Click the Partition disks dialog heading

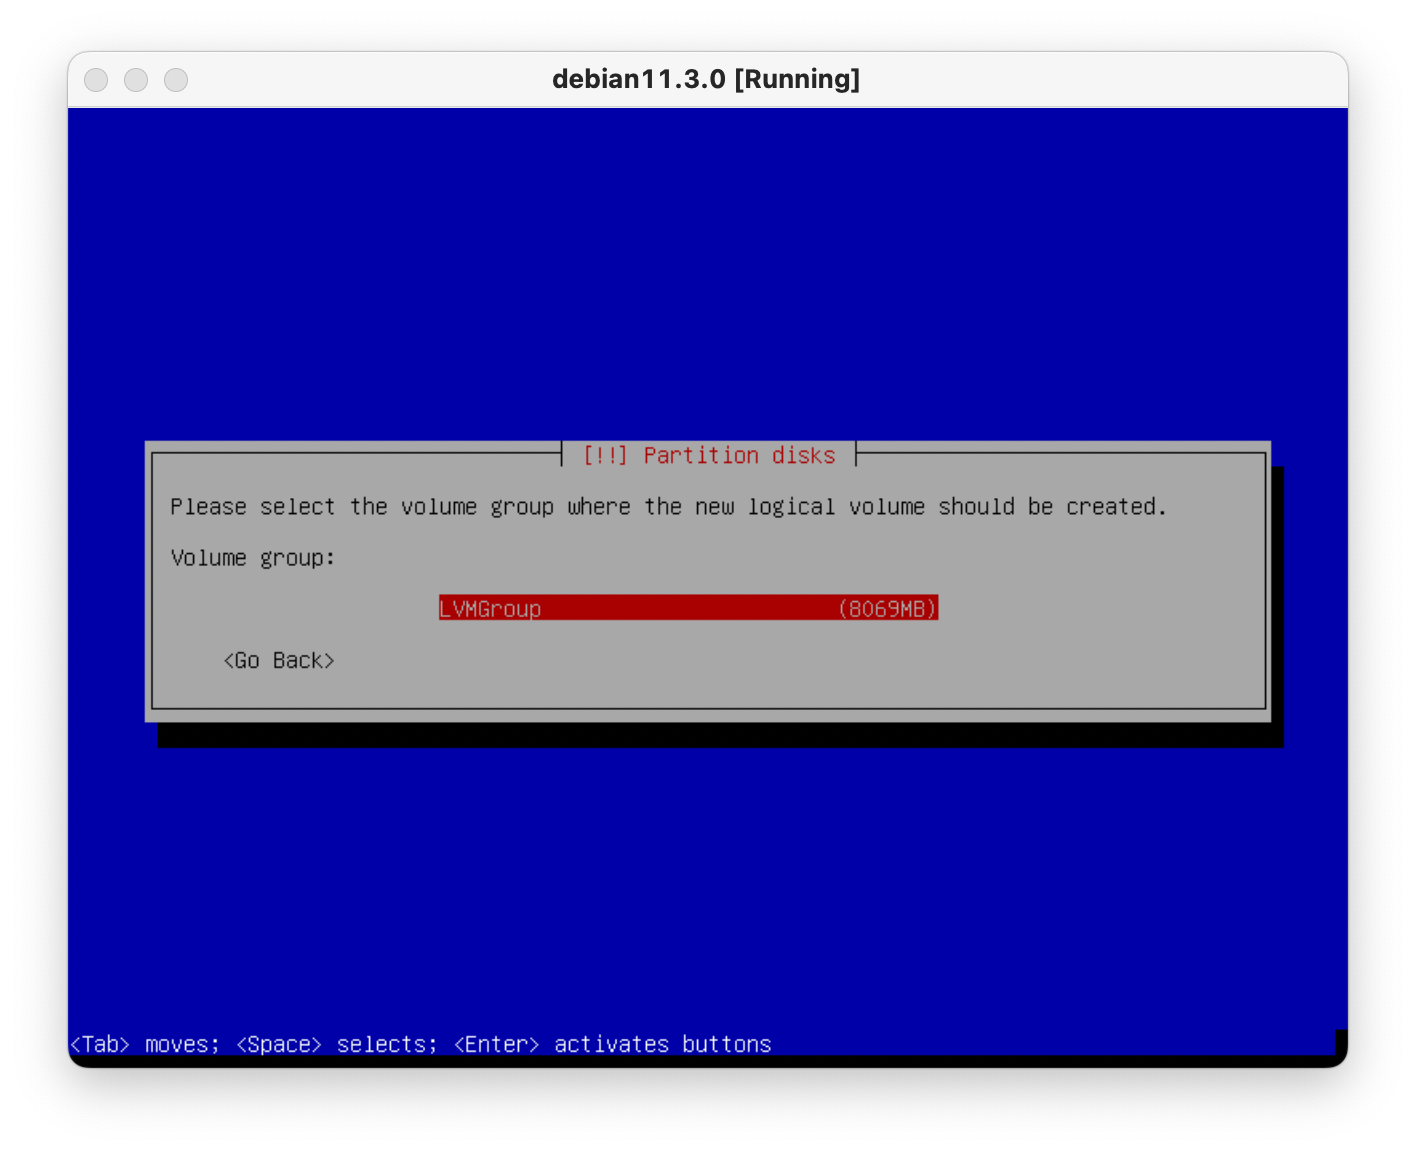pyautogui.click(x=738, y=456)
